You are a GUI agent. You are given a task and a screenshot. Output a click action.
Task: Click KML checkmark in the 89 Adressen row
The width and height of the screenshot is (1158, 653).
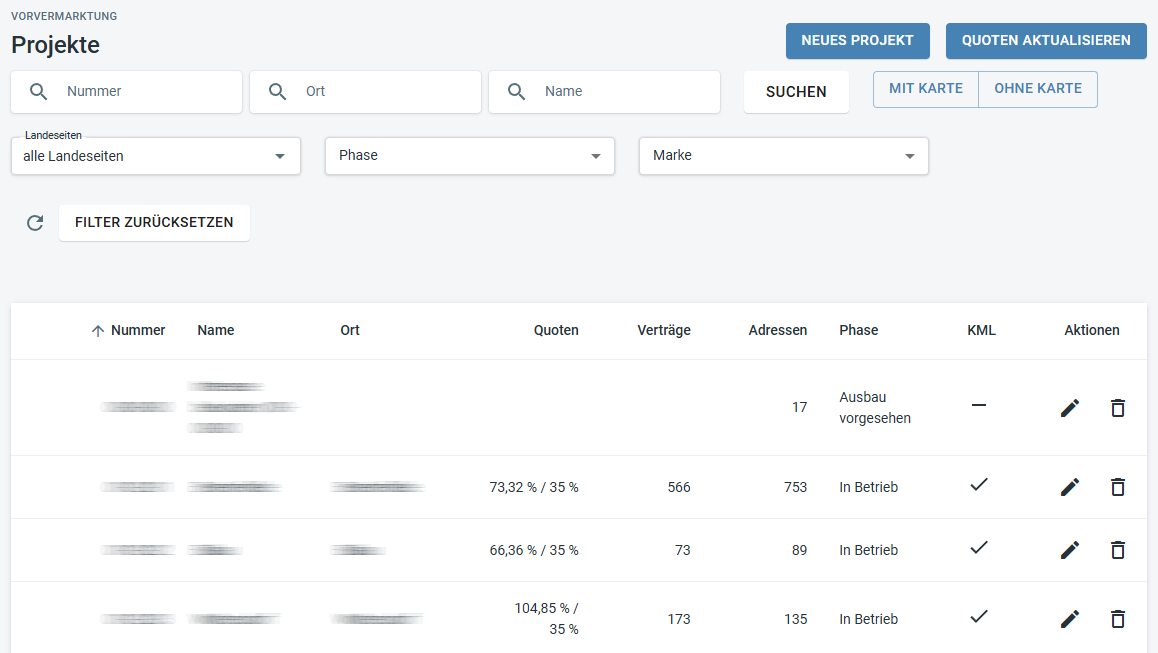pos(979,547)
